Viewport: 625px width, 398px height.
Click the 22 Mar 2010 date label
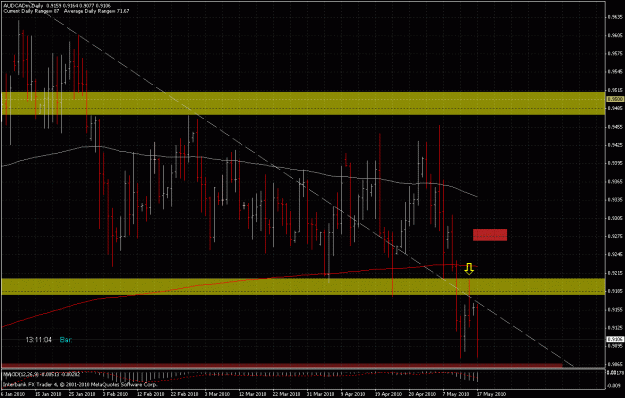point(287,394)
